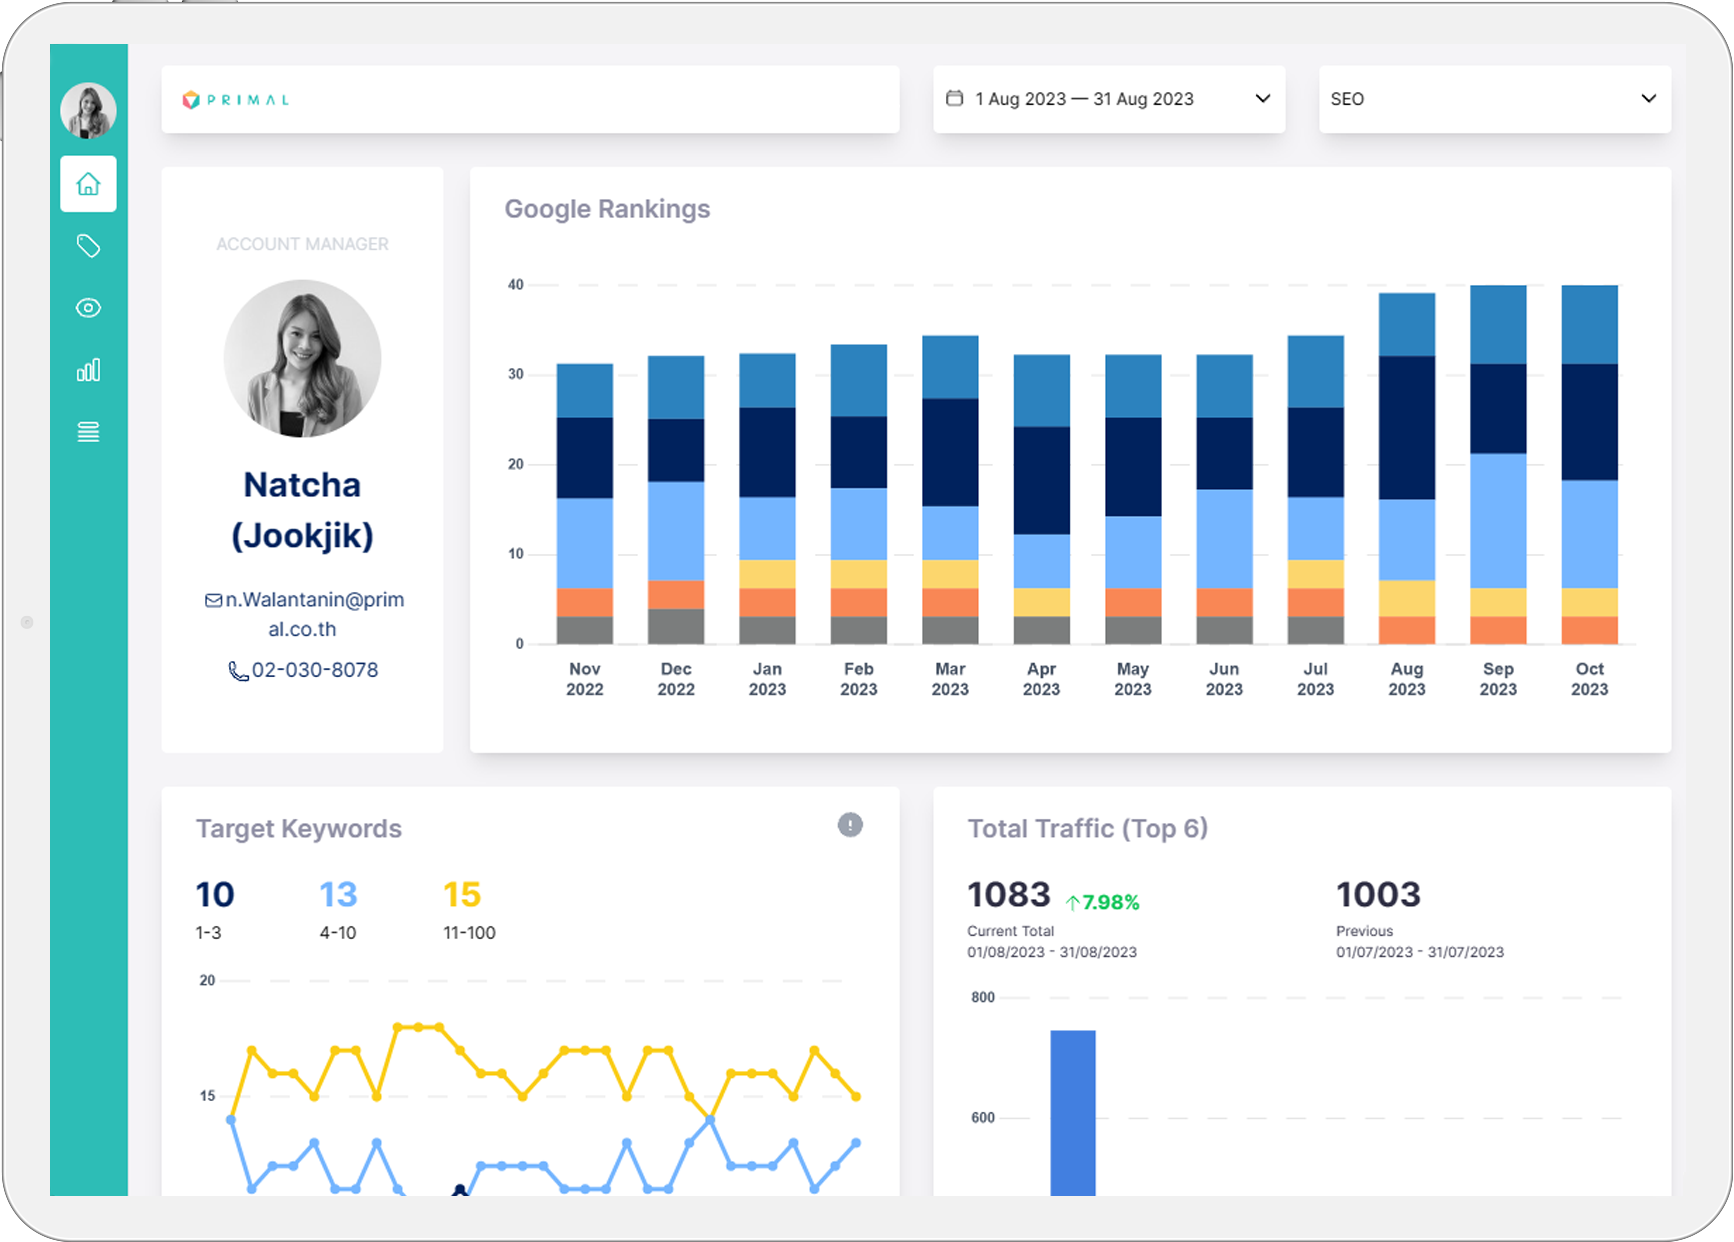Click the green 7.98% increase indicator
Viewport: 1734px width, 1242px height.
click(x=1102, y=902)
